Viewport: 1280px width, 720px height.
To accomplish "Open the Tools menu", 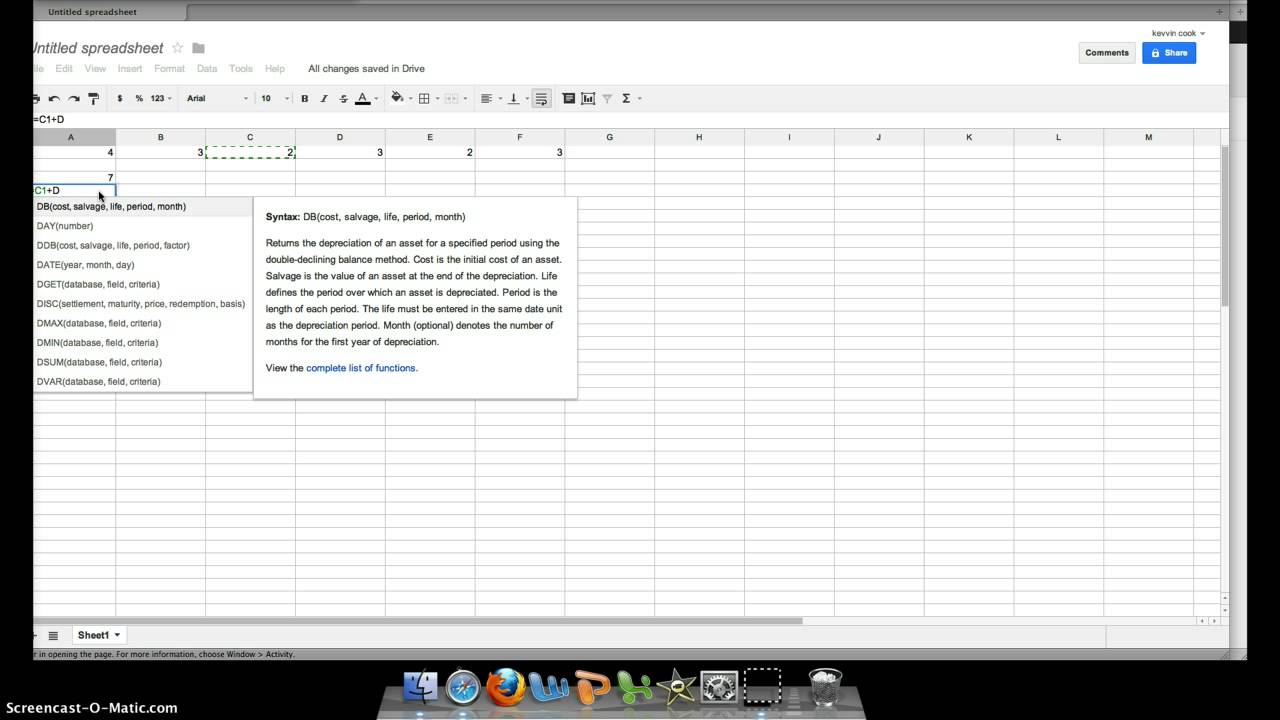I will (241, 69).
